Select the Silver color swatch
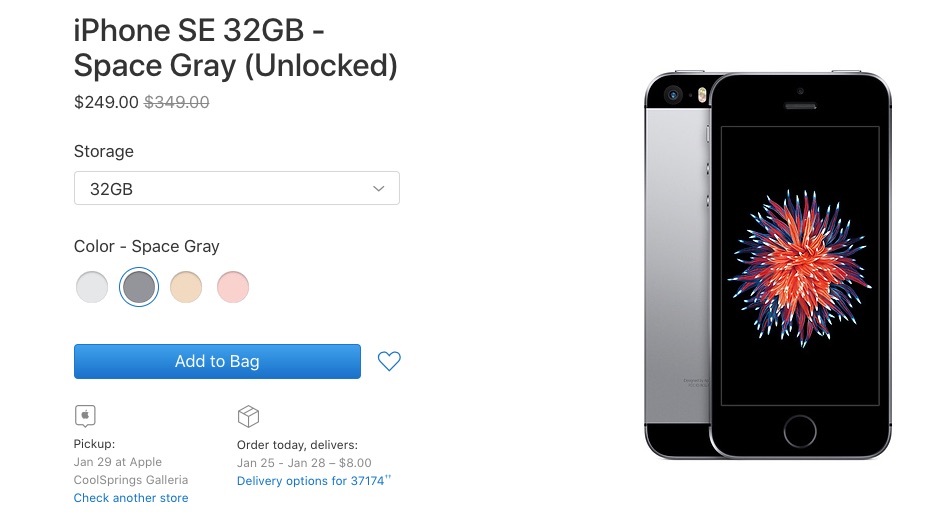 pos(92,287)
